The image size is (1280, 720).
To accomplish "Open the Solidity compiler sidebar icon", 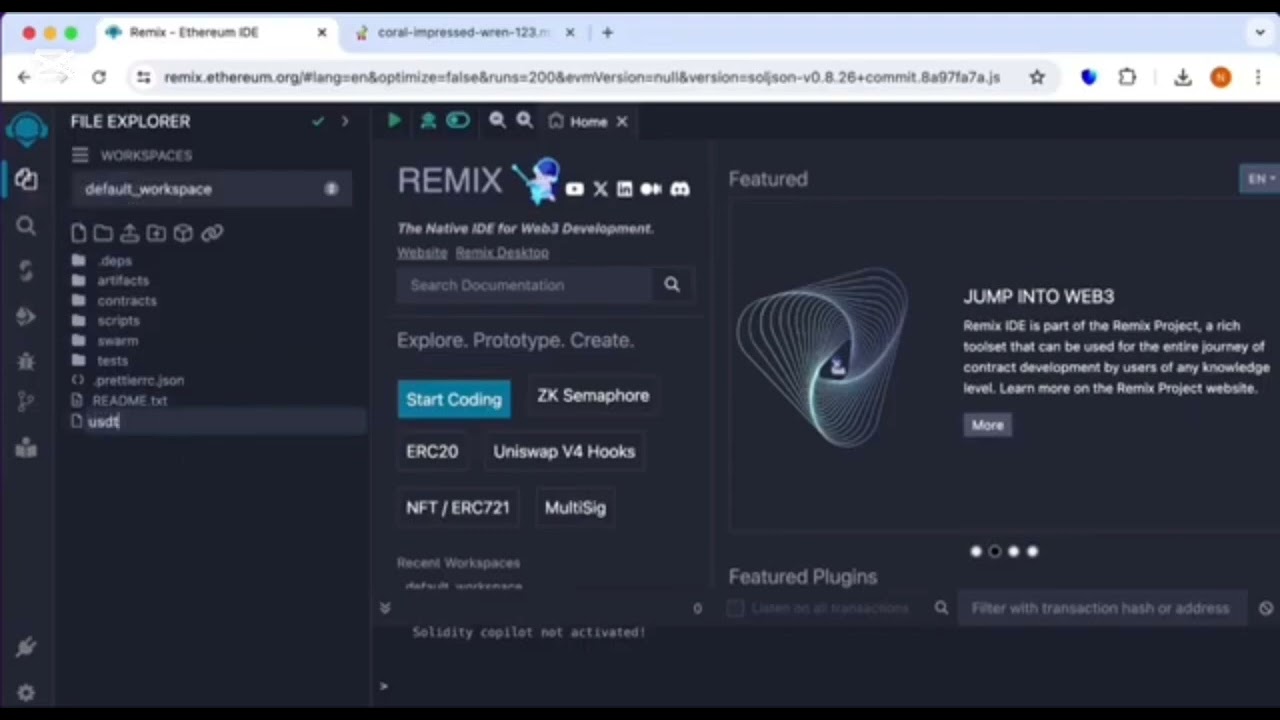I will click(26, 271).
